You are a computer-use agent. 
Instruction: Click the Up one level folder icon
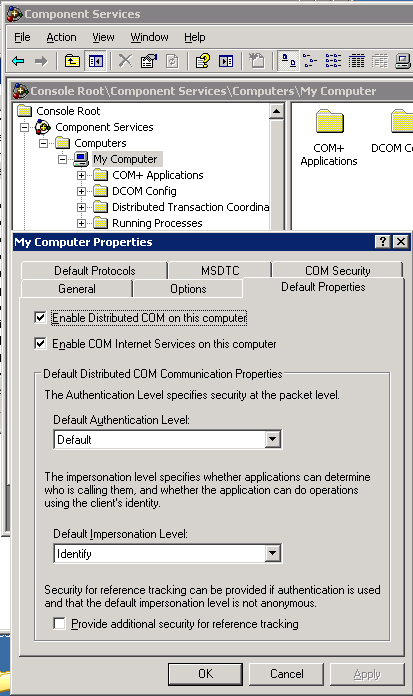(72, 61)
